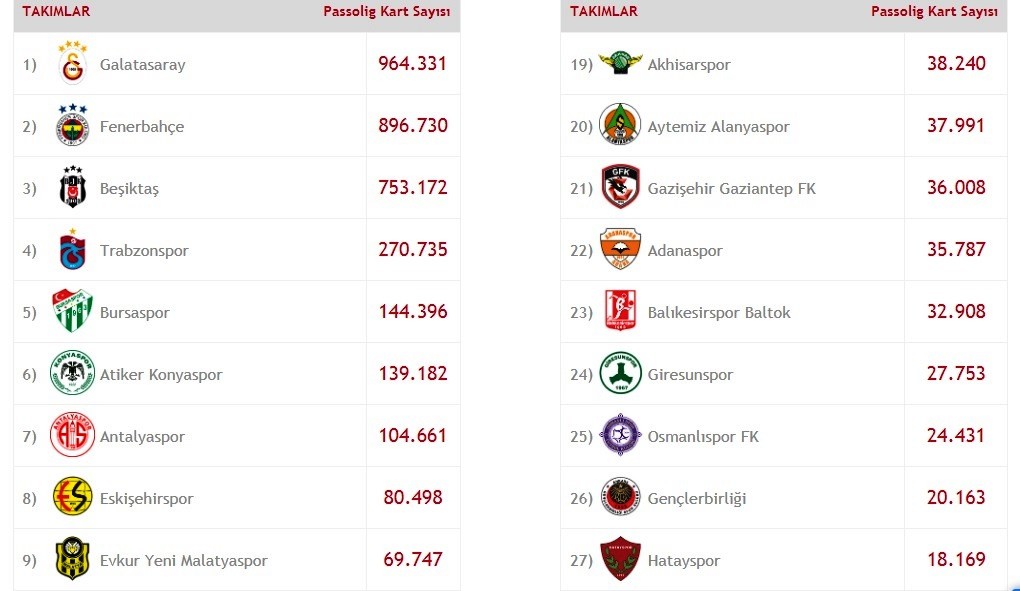Select Balıkesirspor Baltok card count 32.908
The height and width of the screenshot is (591, 1020).
click(956, 311)
